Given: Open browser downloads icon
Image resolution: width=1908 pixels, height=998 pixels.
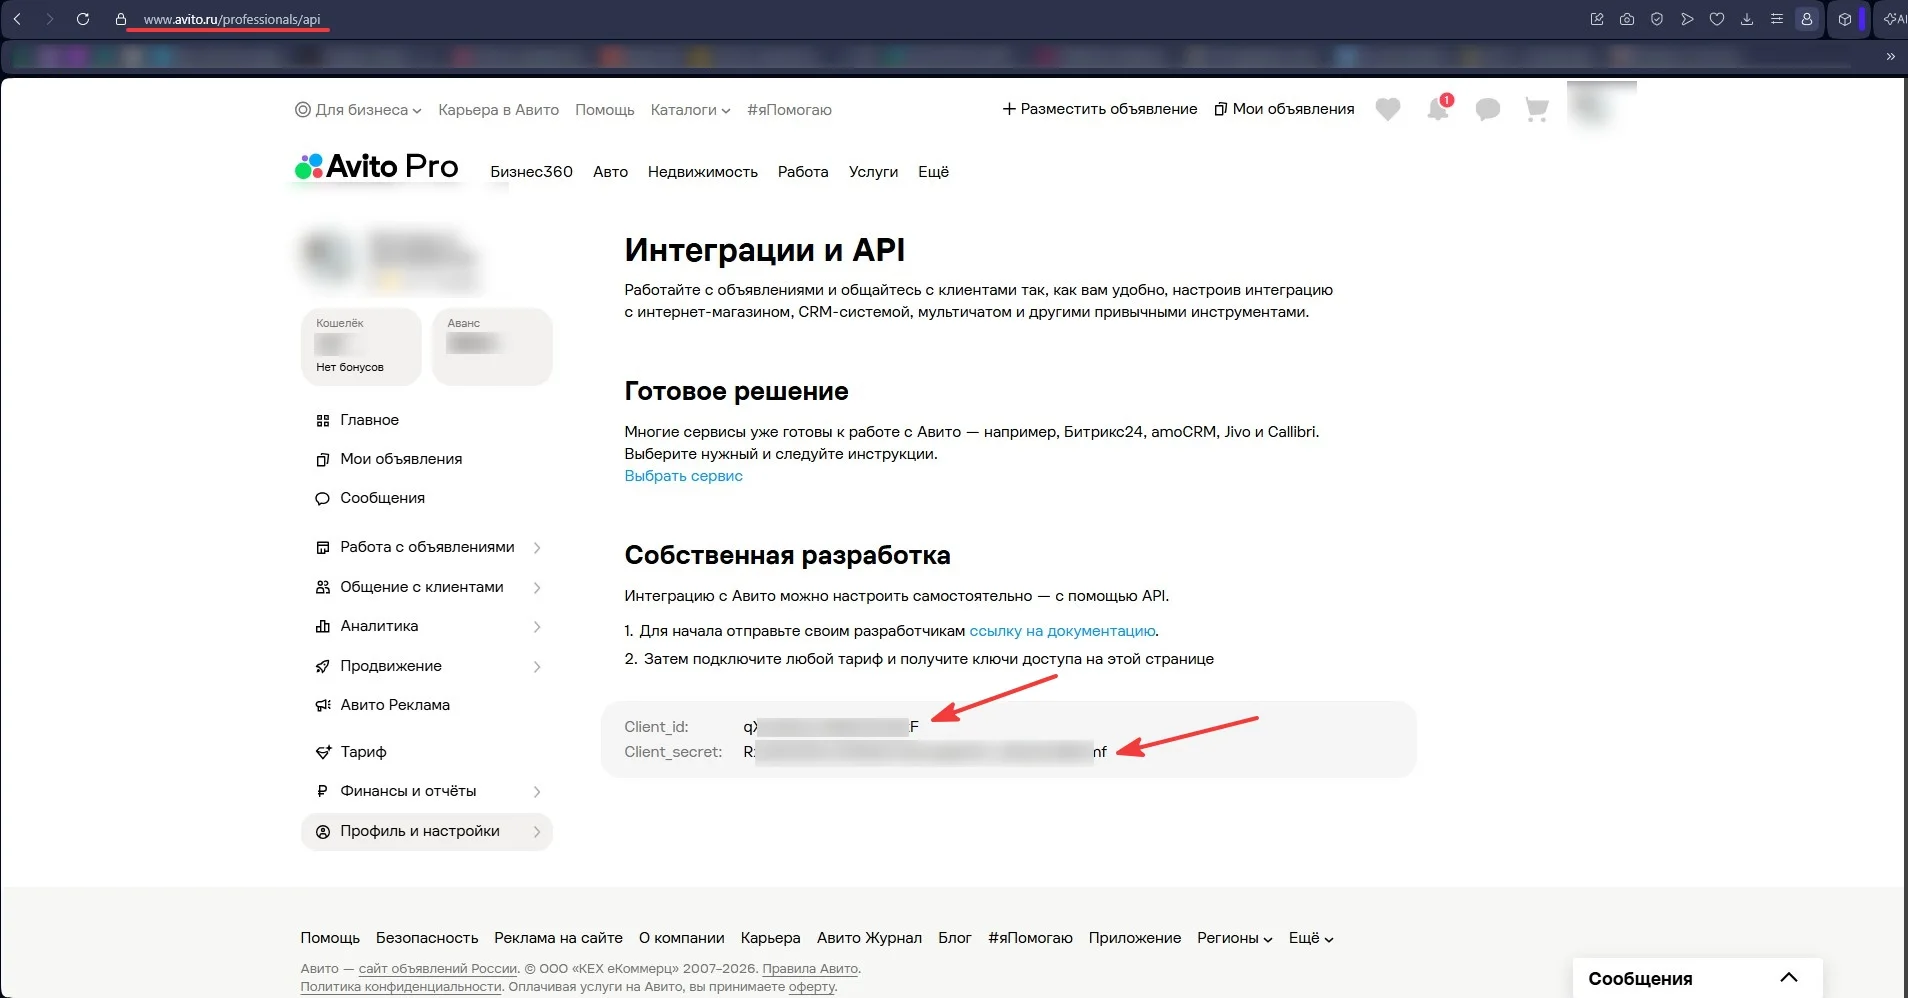Looking at the screenshot, I should tap(1747, 19).
